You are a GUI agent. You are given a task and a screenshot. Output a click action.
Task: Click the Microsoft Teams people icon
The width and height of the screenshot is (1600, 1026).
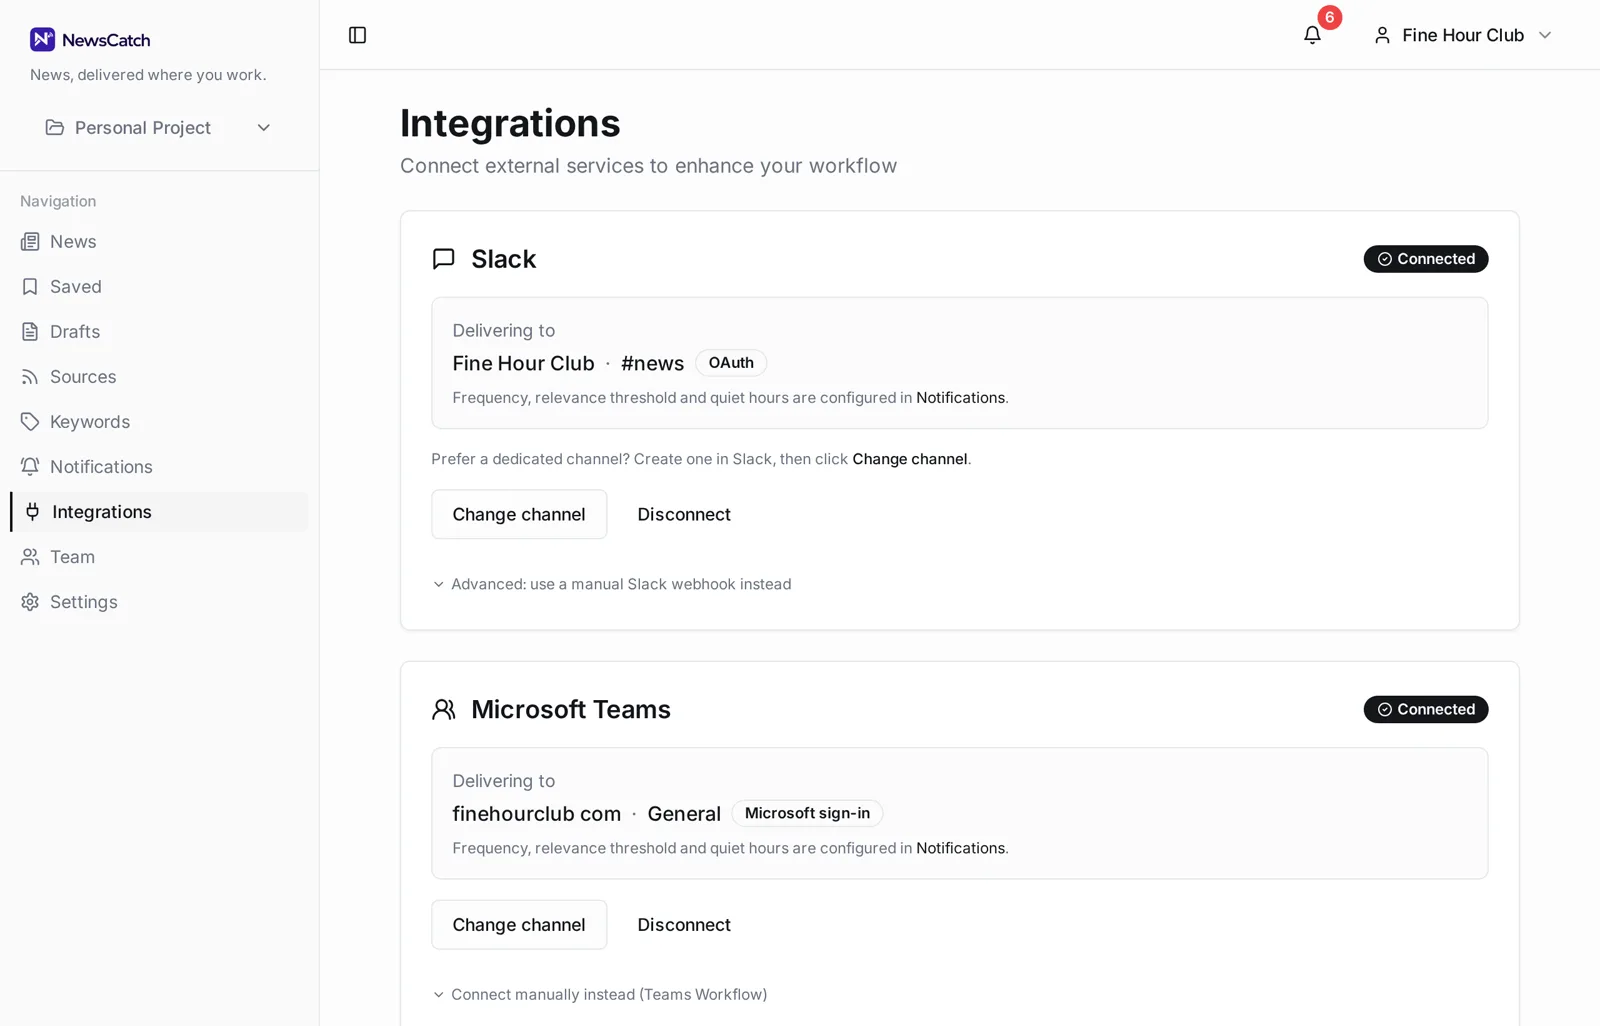(x=444, y=709)
